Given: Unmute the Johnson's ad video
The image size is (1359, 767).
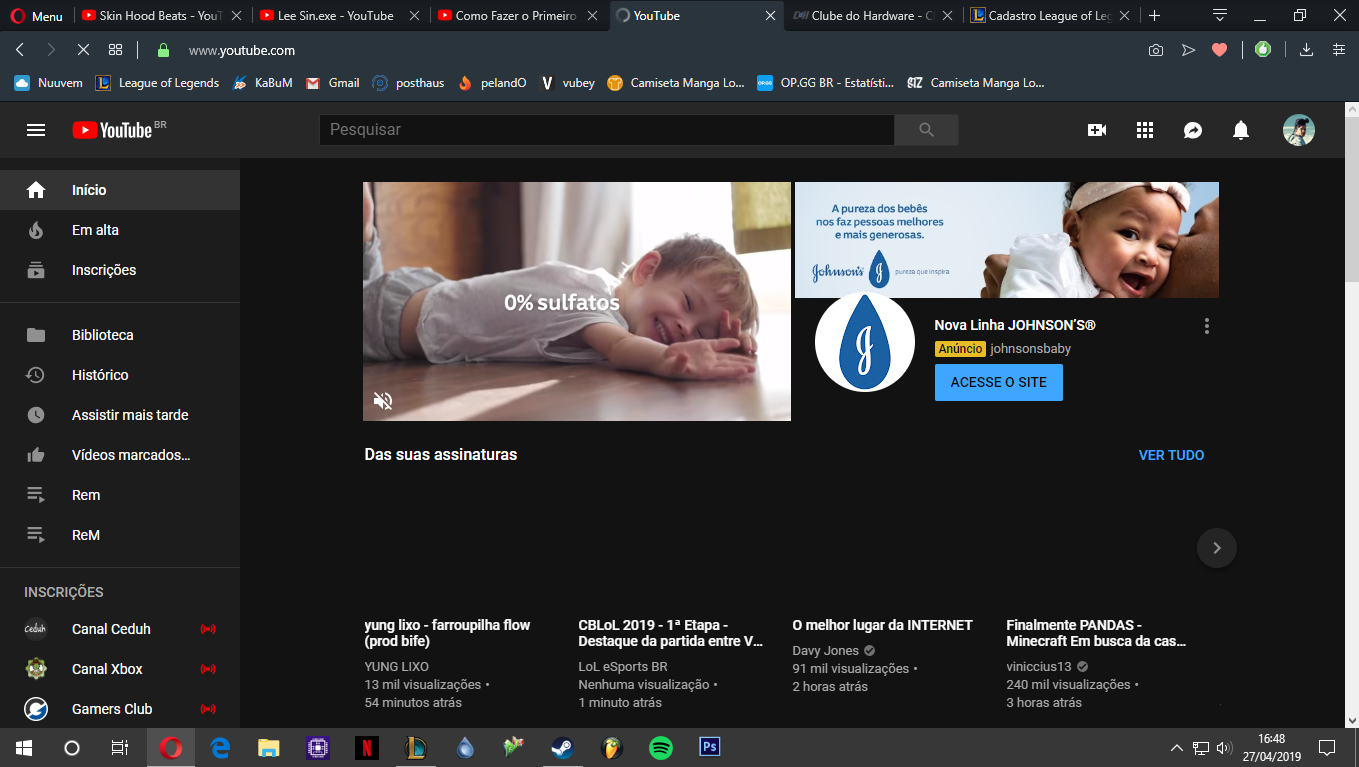Looking at the screenshot, I should [x=383, y=401].
